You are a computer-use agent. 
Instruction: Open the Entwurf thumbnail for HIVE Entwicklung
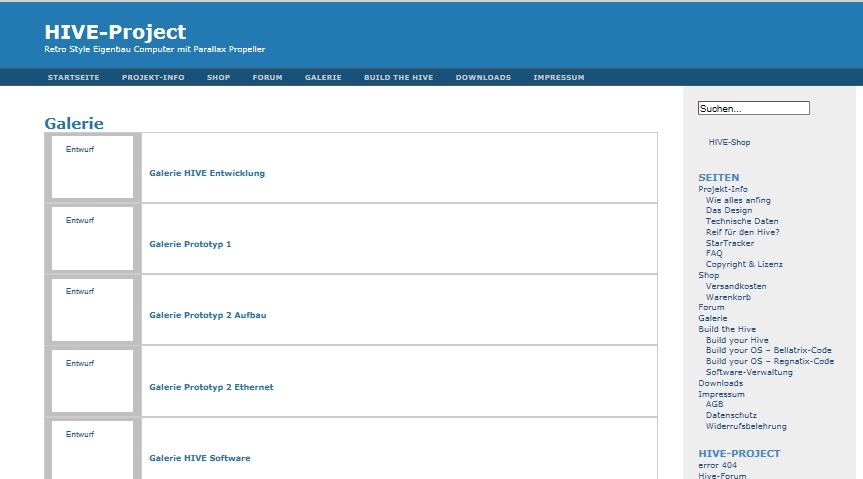point(92,167)
